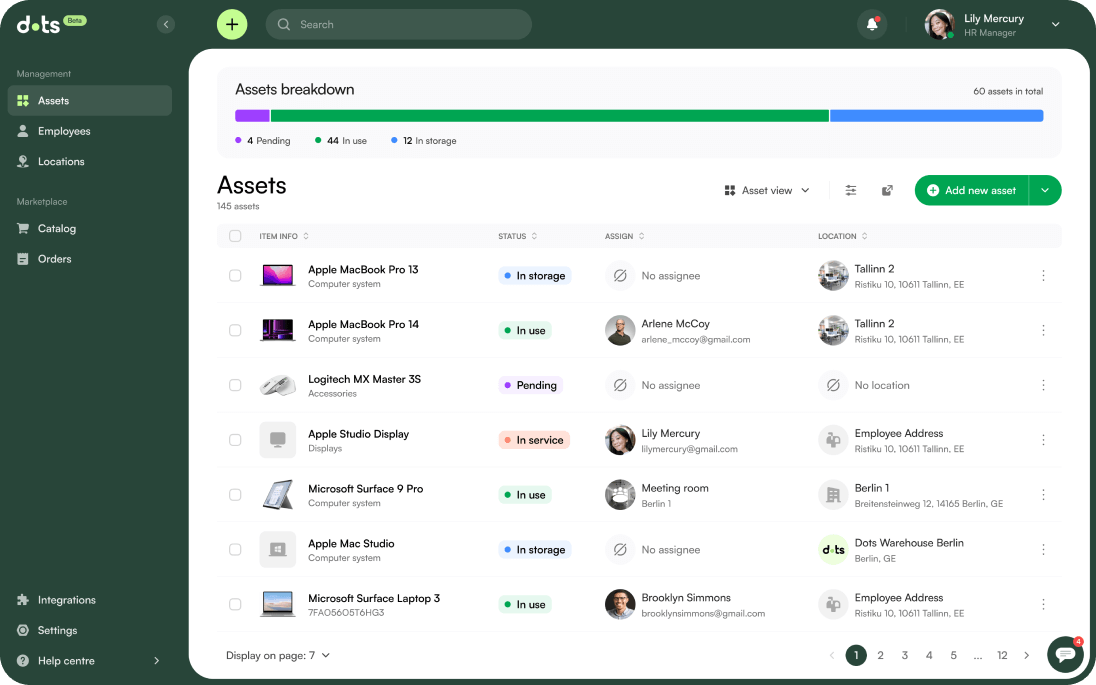The width and height of the screenshot is (1096, 685).
Task: Change the Display on page dropdown
Action: (x=277, y=655)
